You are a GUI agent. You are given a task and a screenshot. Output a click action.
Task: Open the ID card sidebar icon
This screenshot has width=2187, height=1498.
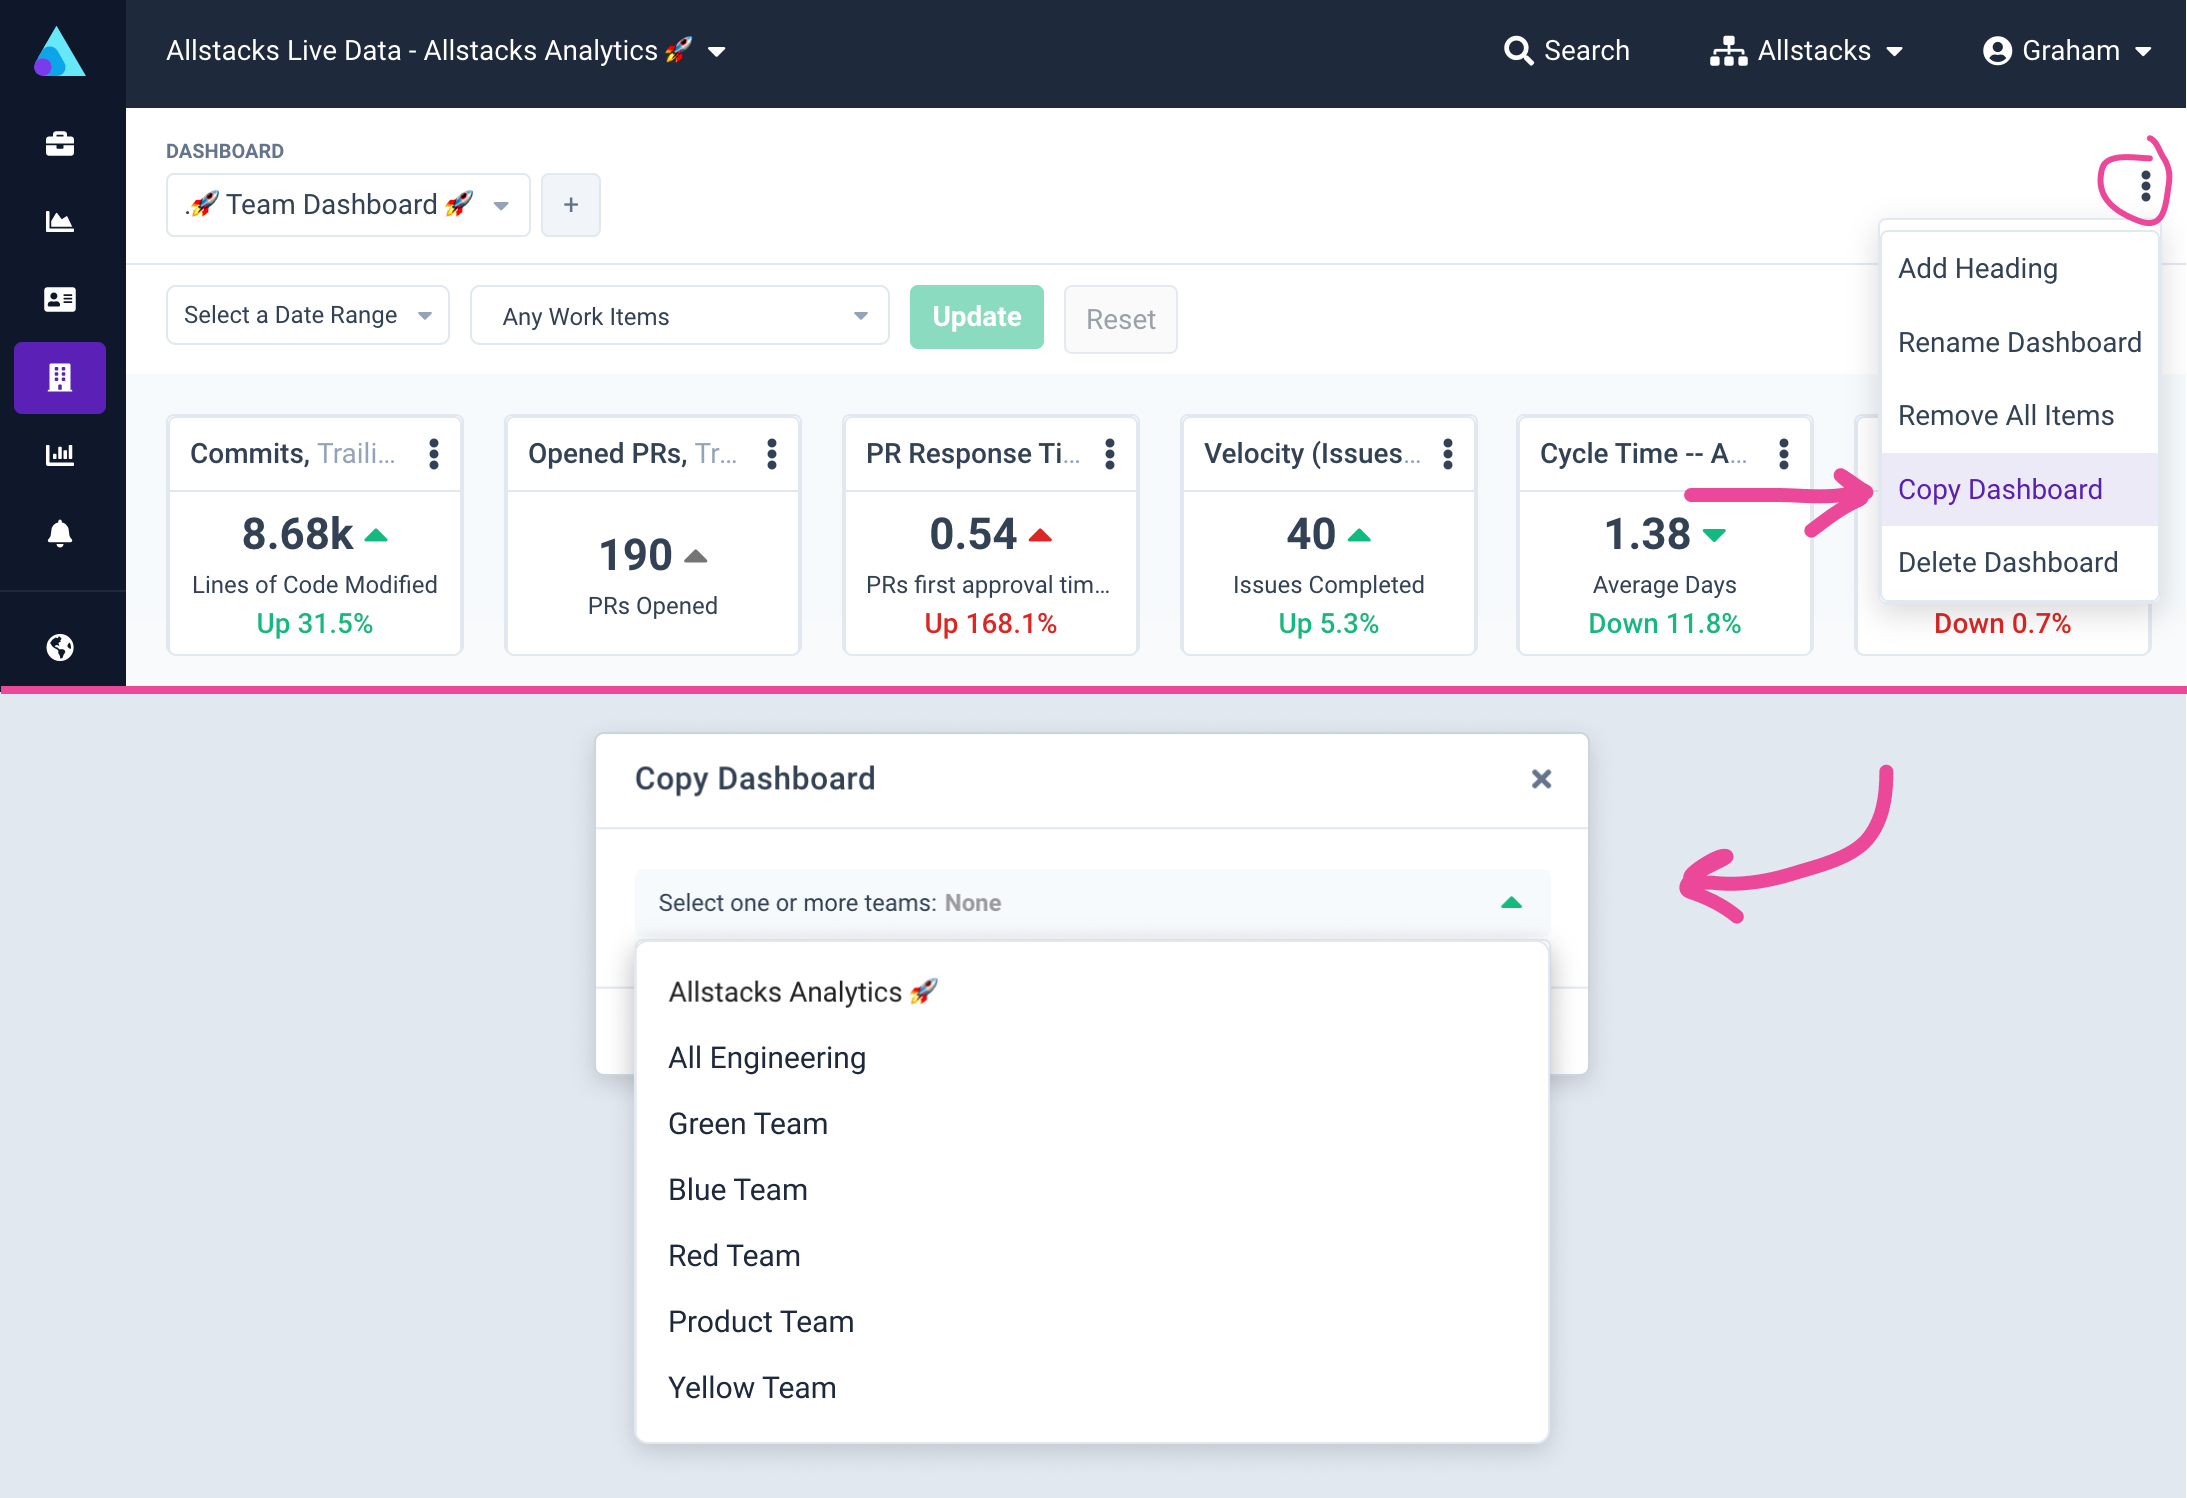coord(60,299)
